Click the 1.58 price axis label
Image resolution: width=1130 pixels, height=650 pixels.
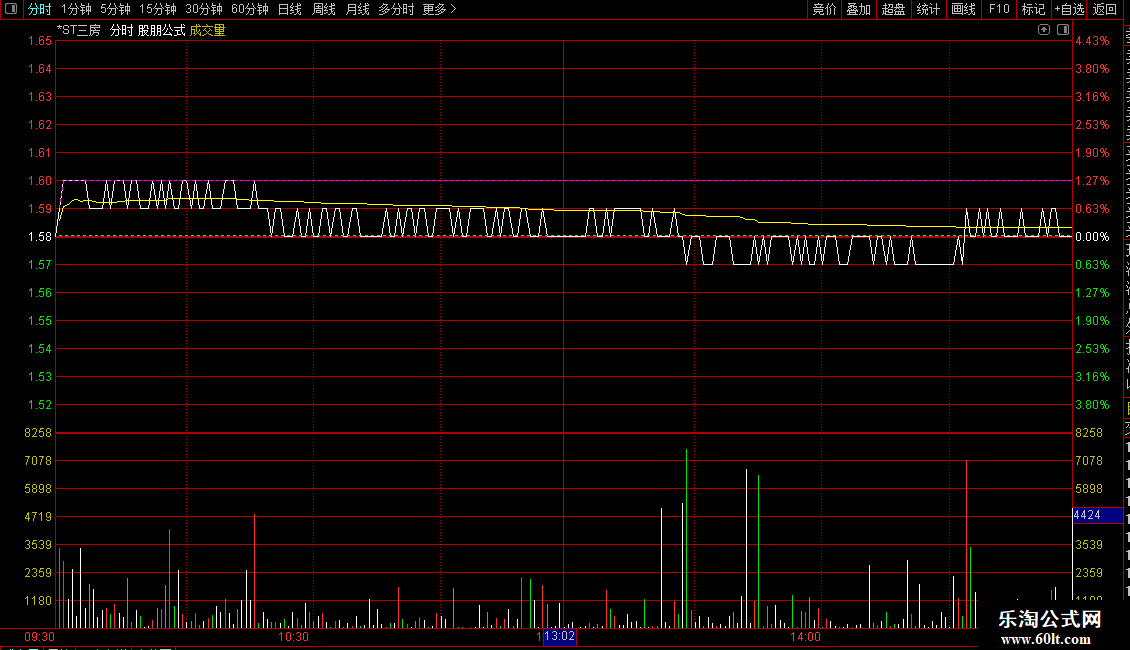click(x=40, y=237)
